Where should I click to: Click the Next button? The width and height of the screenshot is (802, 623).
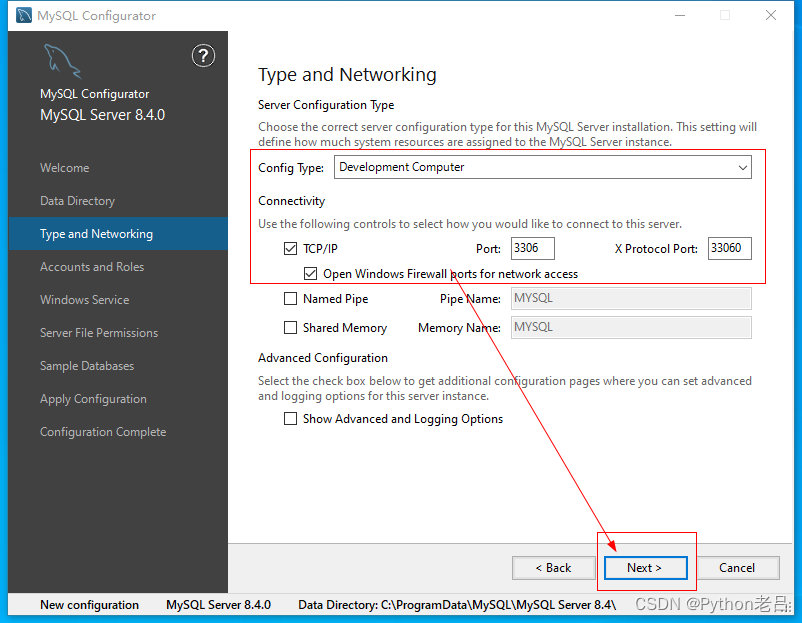tap(645, 568)
